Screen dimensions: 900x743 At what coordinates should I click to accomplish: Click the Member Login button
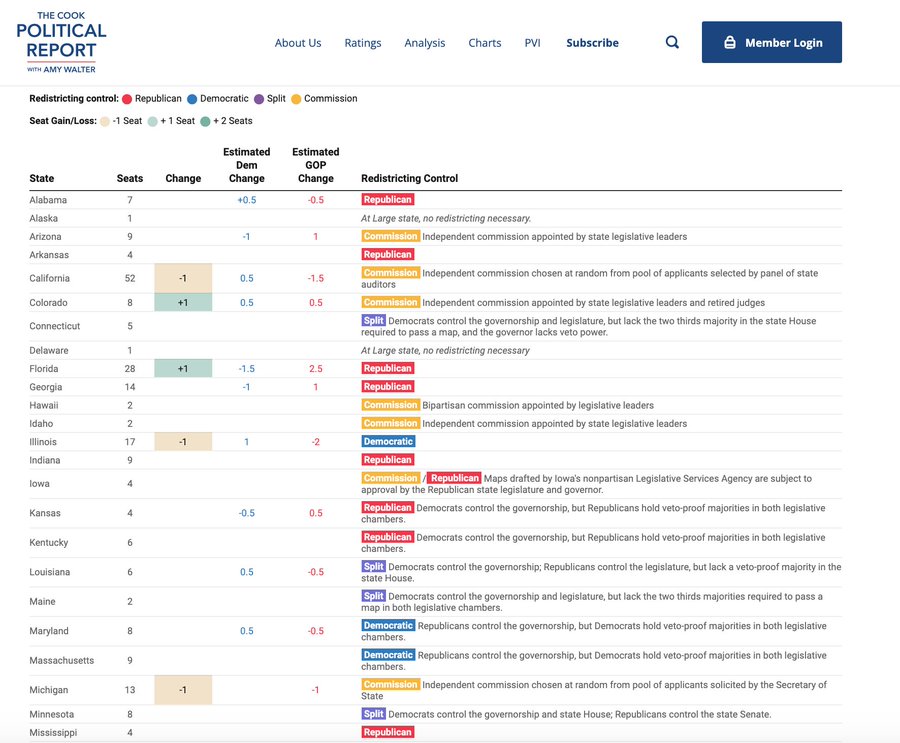(771, 42)
